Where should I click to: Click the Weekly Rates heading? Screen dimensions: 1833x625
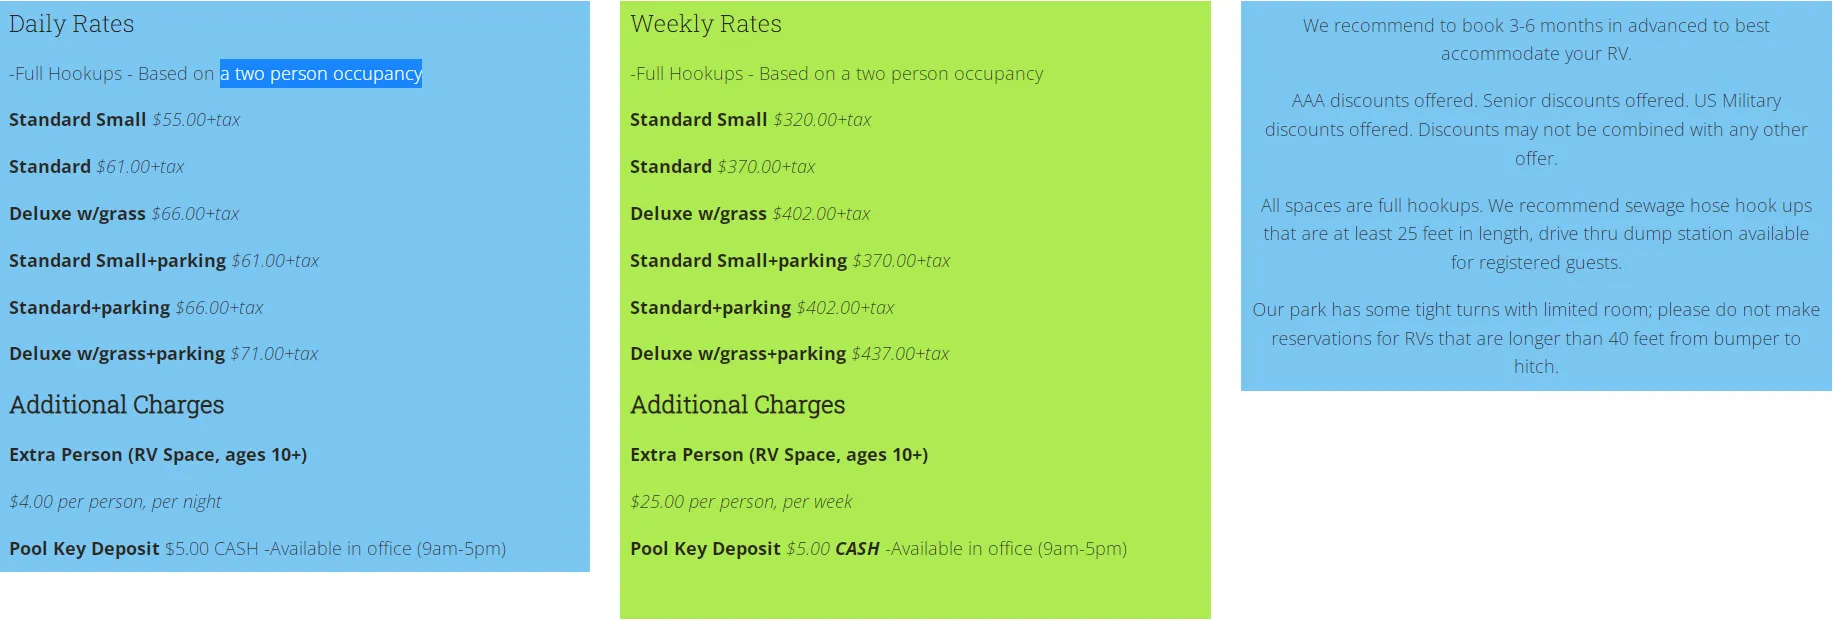click(706, 24)
